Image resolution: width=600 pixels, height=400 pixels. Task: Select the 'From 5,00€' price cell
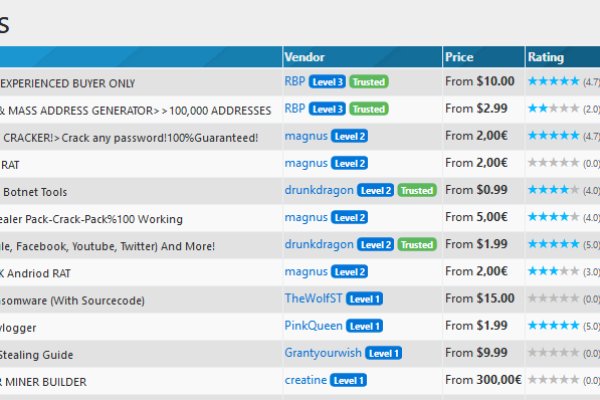pyautogui.click(x=476, y=217)
